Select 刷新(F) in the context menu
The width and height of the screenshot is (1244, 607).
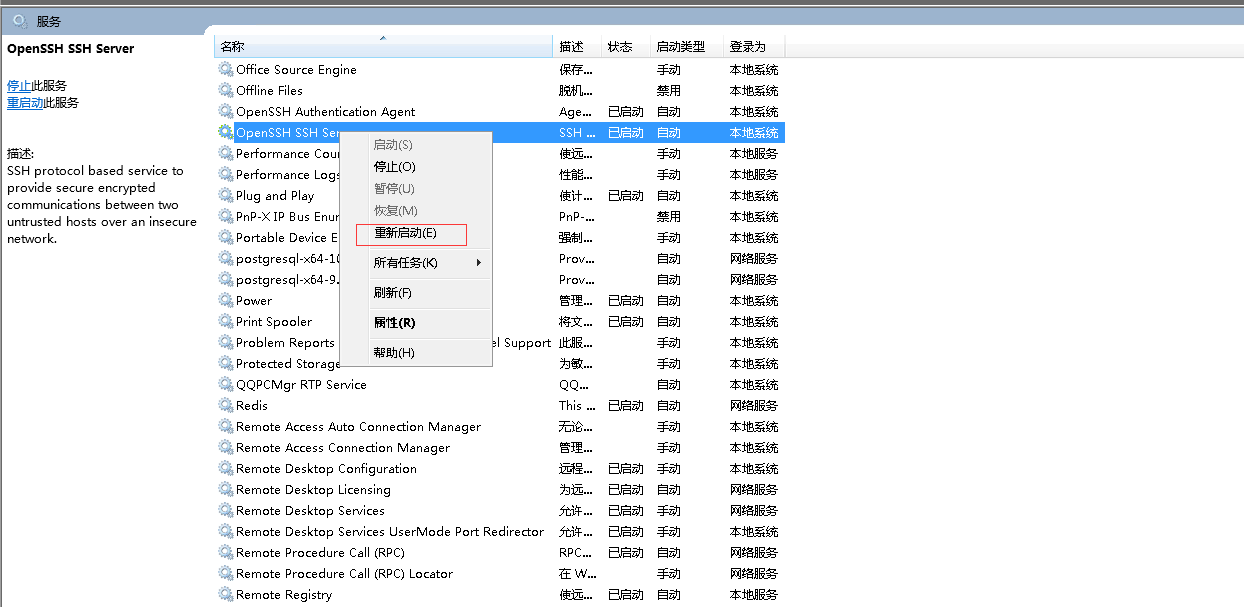pos(392,293)
